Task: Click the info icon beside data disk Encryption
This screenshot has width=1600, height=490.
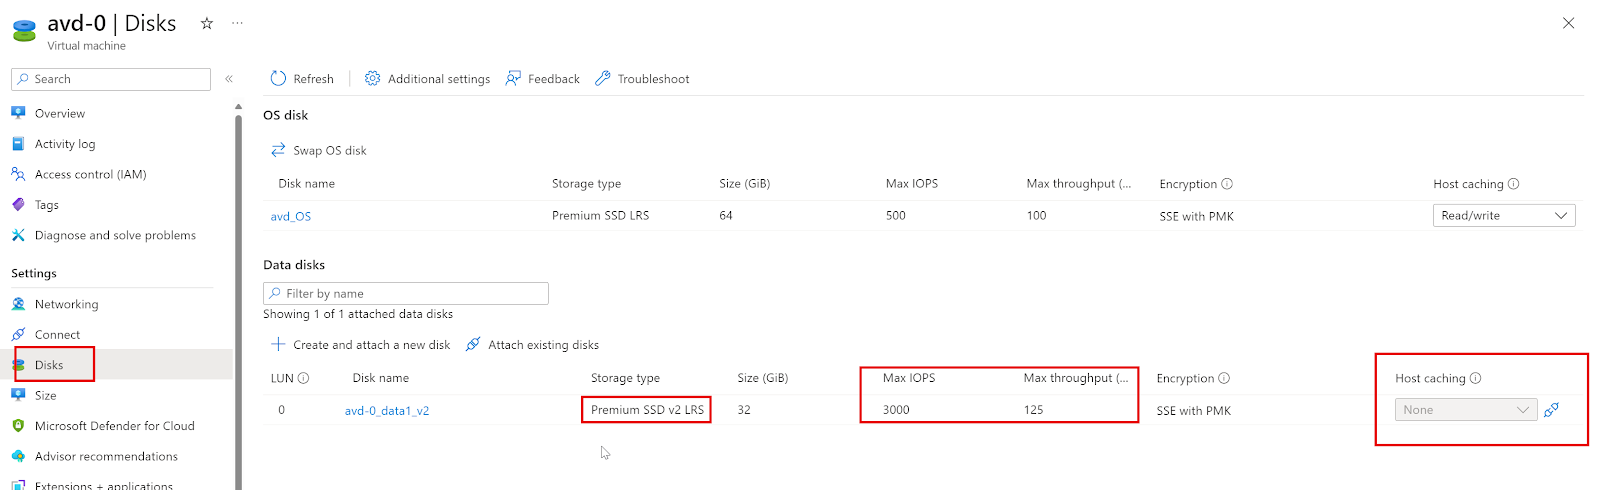Action: (x=1224, y=378)
